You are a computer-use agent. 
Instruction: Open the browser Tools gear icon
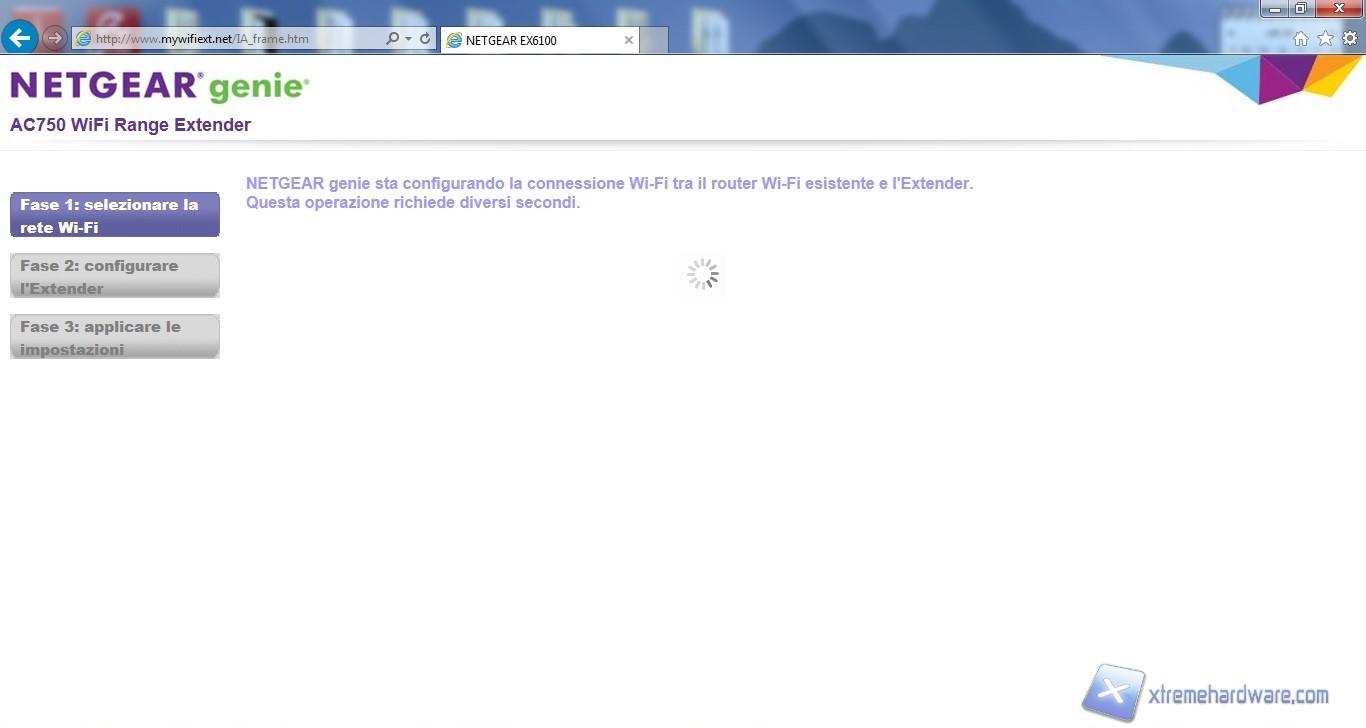pyautogui.click(x=1350, y=39)
